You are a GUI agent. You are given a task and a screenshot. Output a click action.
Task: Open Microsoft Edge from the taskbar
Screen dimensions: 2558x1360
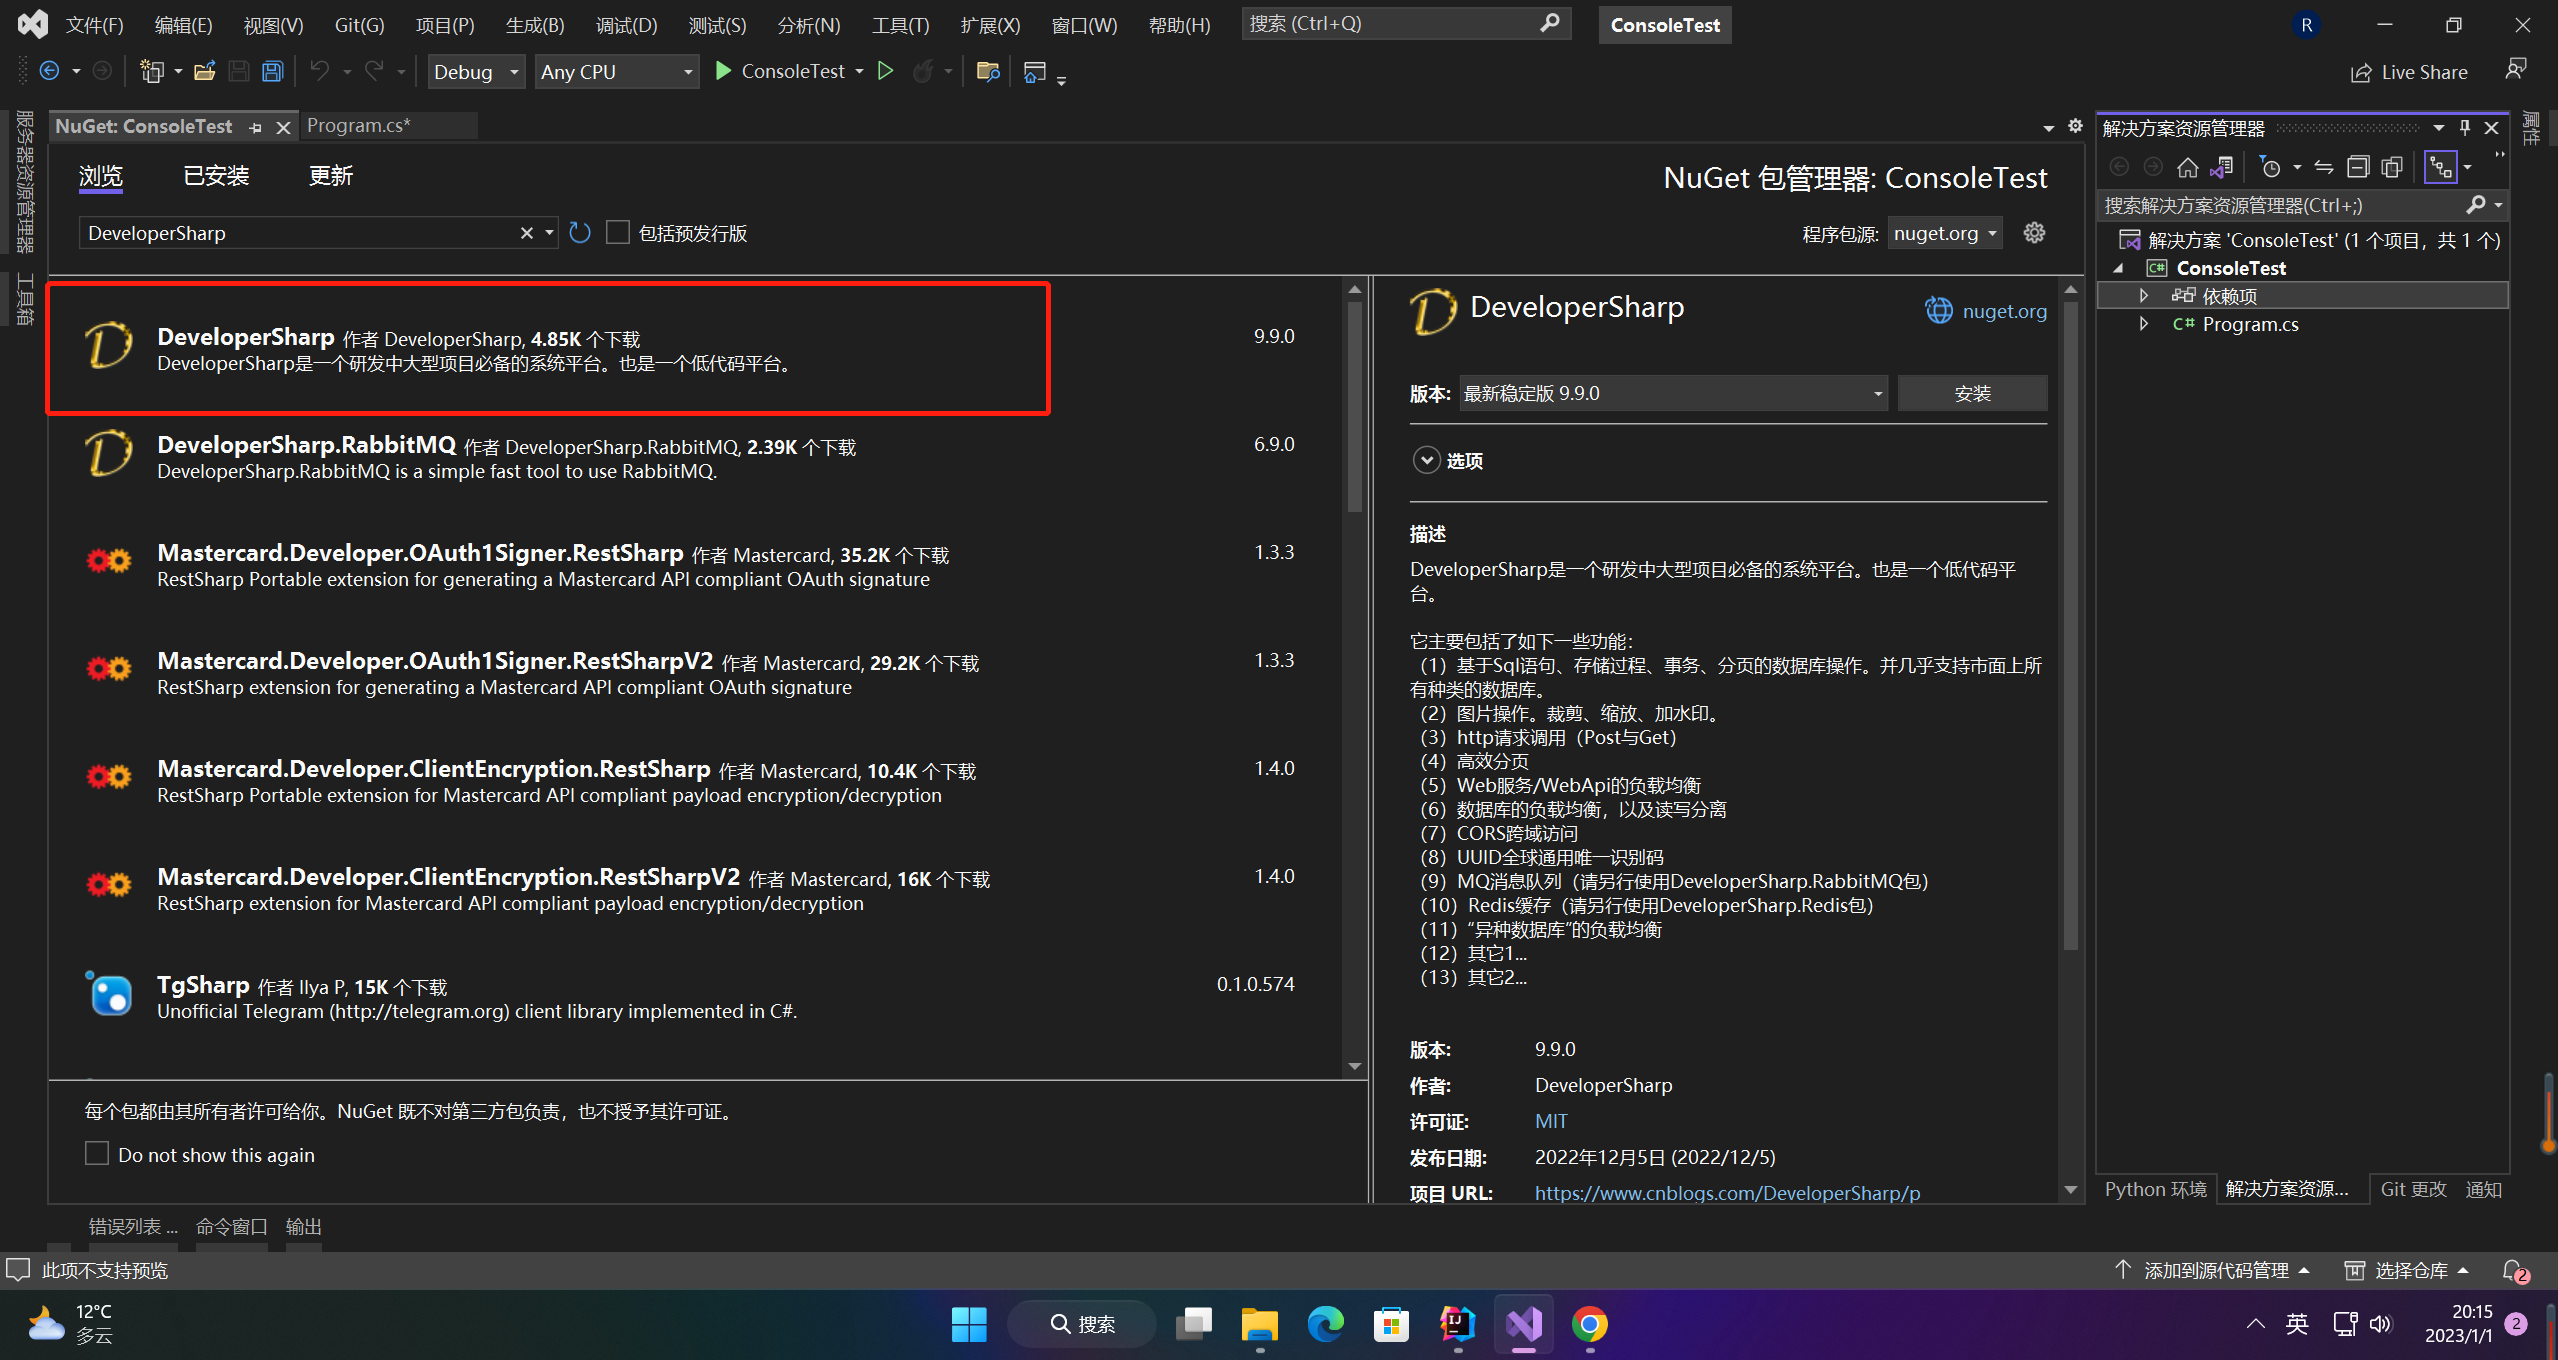1326,1324
